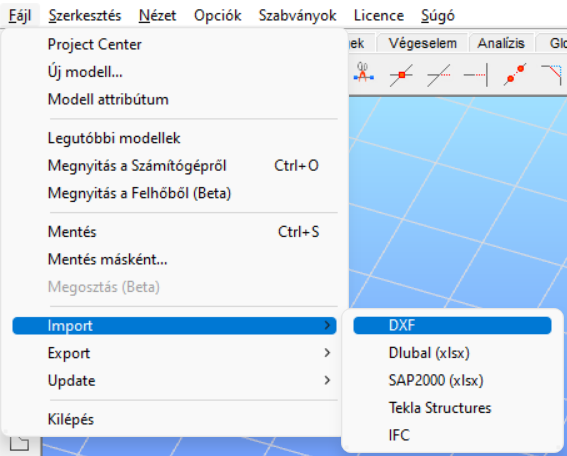Click the new document icon in bottom-left corner
The height and width of the screenshot is (456, 567).
pyautogui.click(x=20, y=443)
